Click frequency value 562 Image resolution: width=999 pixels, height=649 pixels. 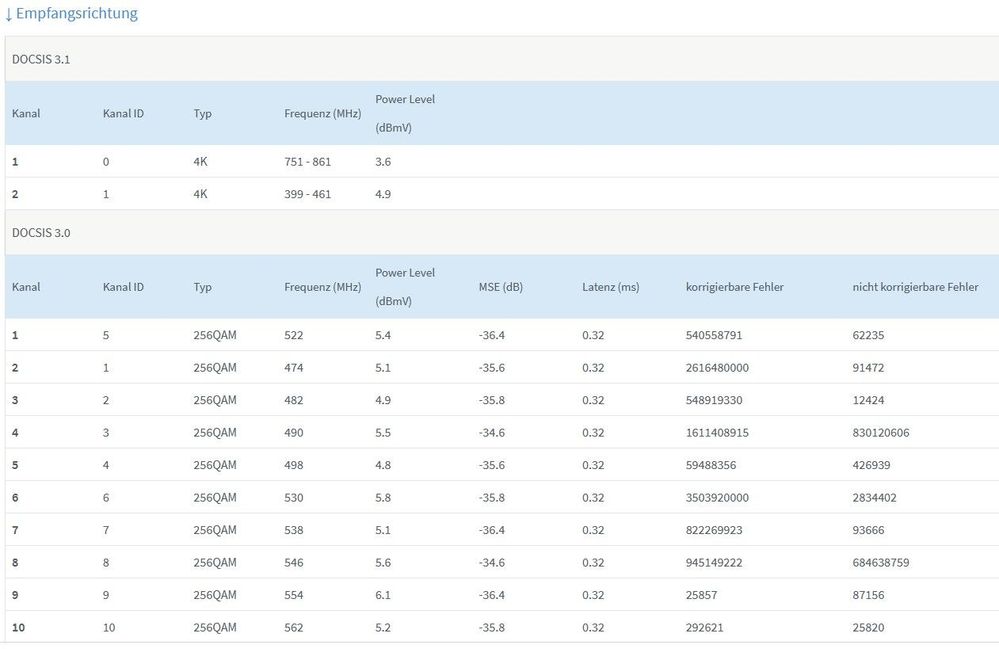click(x=294, y=627)
